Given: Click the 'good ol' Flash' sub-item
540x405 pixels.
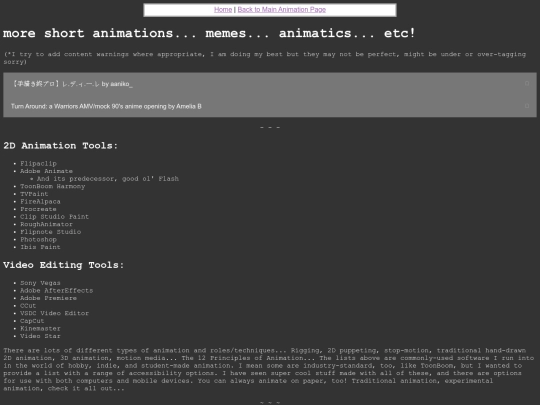Looking at the screenshot, I should 108,179.
